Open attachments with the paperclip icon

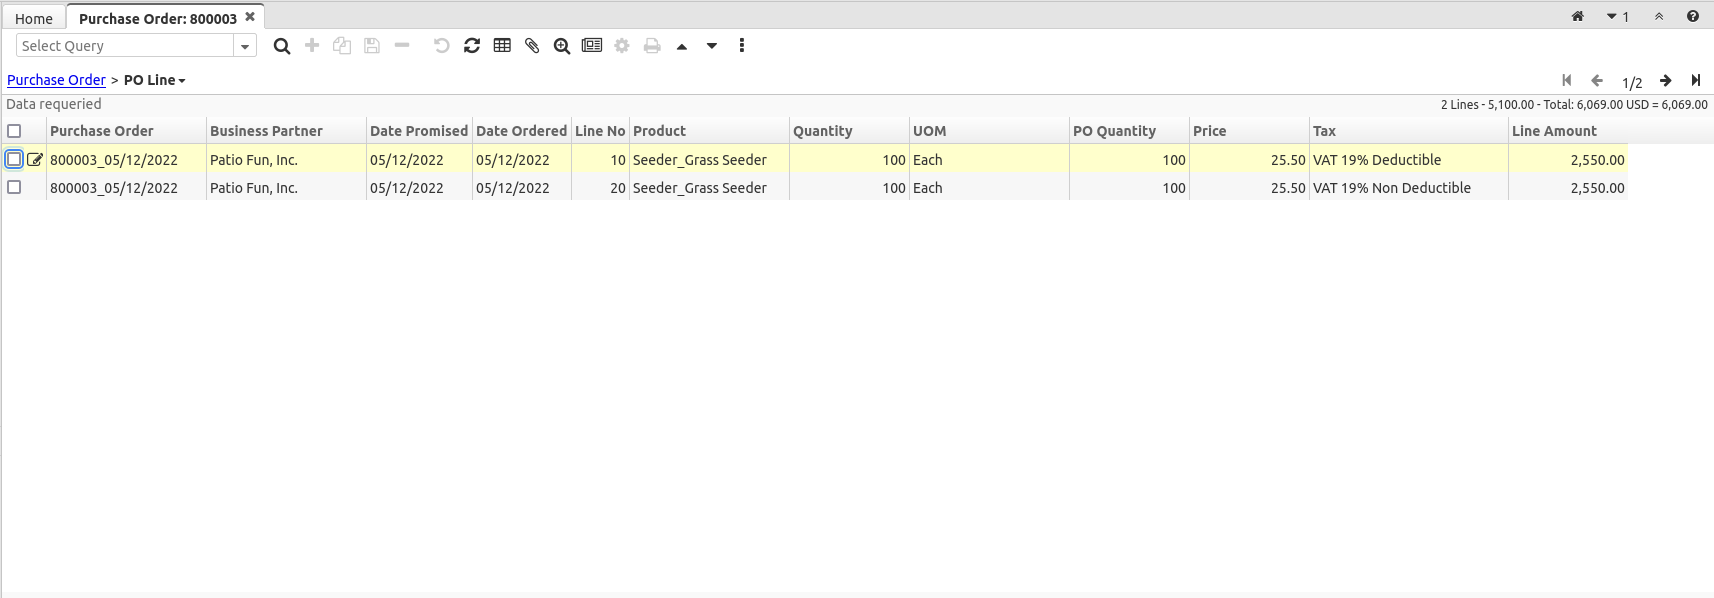(532, 46)
